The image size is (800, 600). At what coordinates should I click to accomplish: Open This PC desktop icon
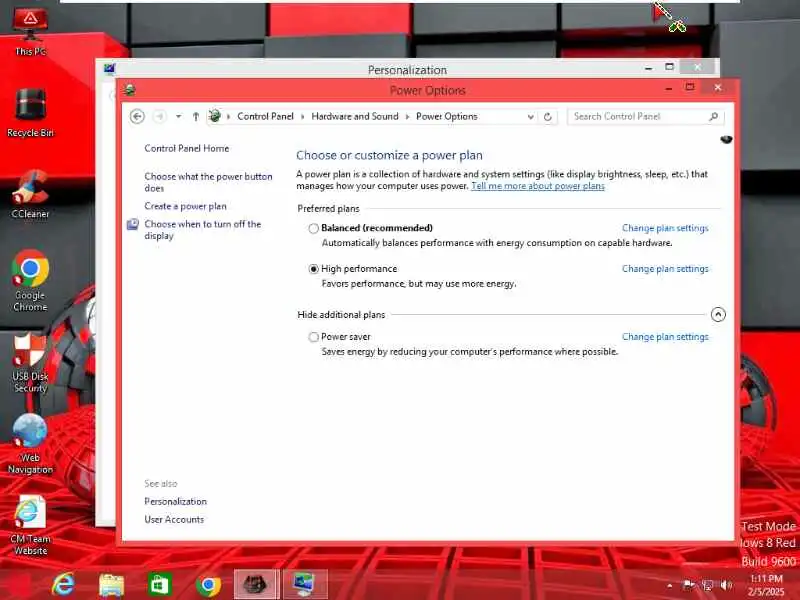[30, 32]
